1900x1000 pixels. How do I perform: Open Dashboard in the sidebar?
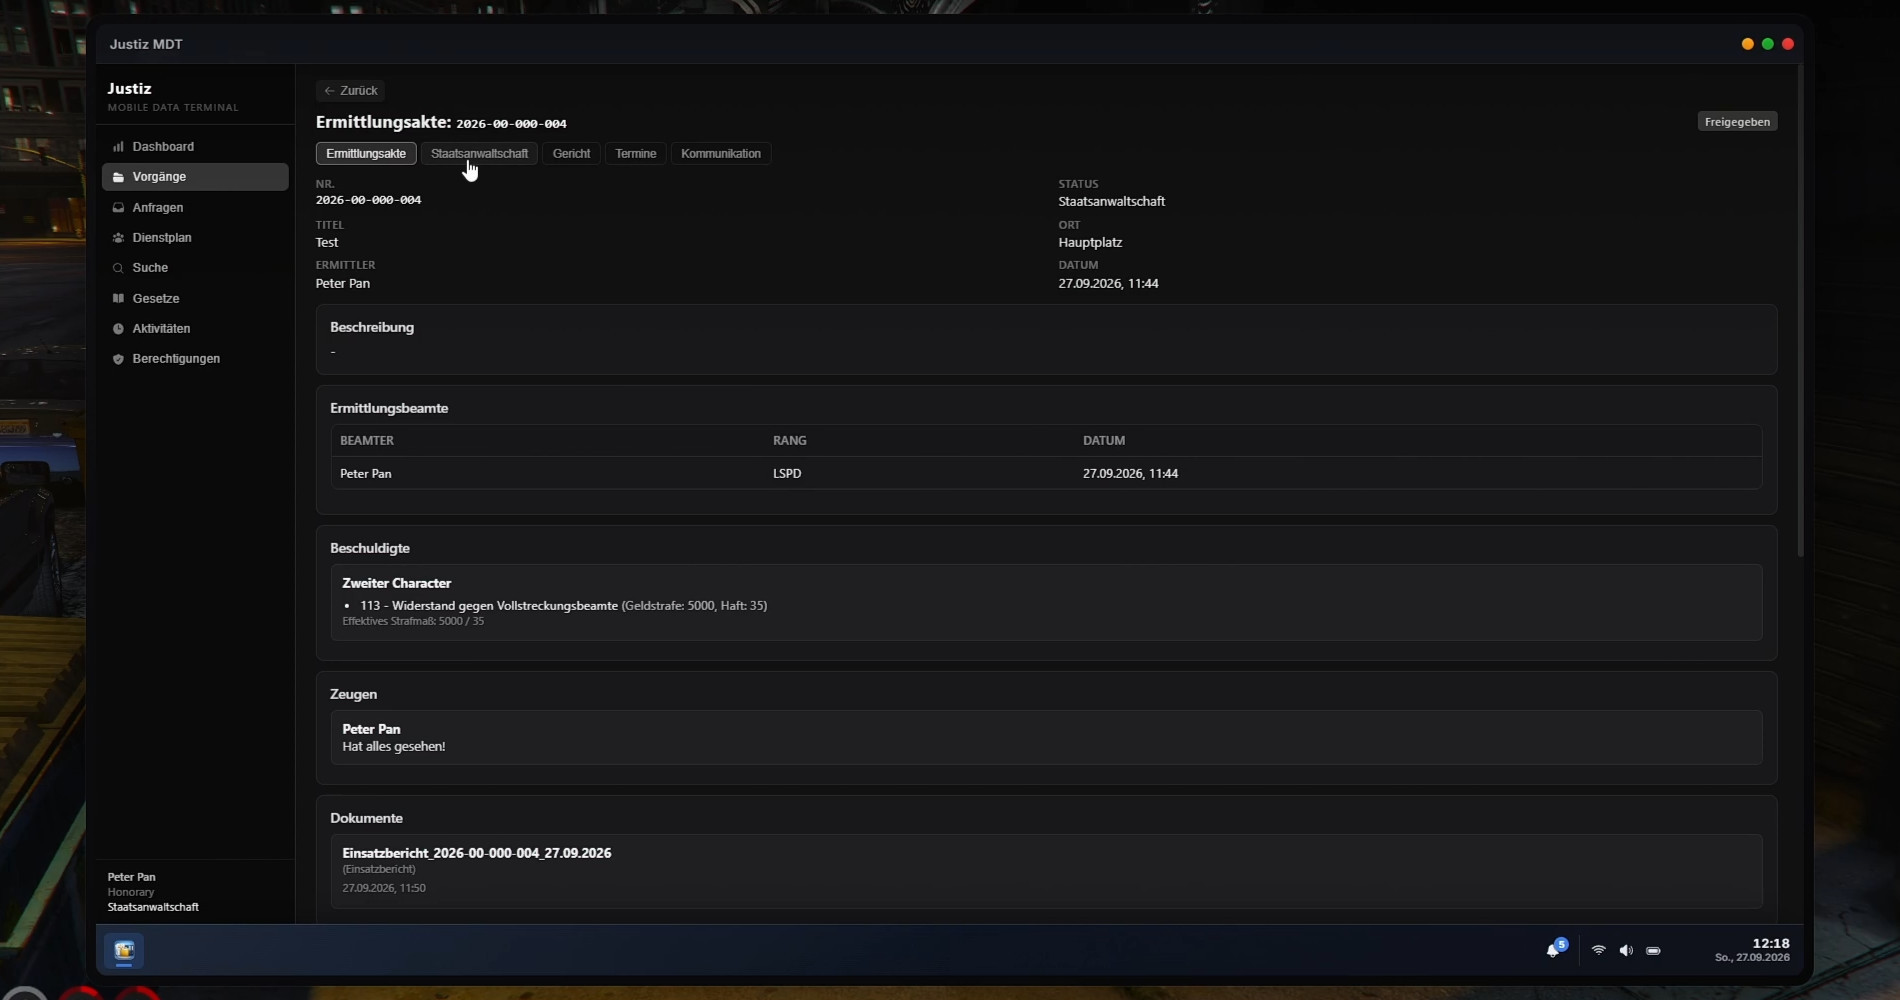click(195, 147)
